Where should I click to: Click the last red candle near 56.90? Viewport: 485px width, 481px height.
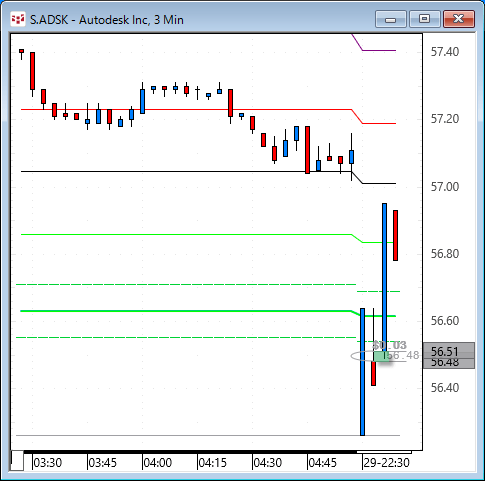395,235
